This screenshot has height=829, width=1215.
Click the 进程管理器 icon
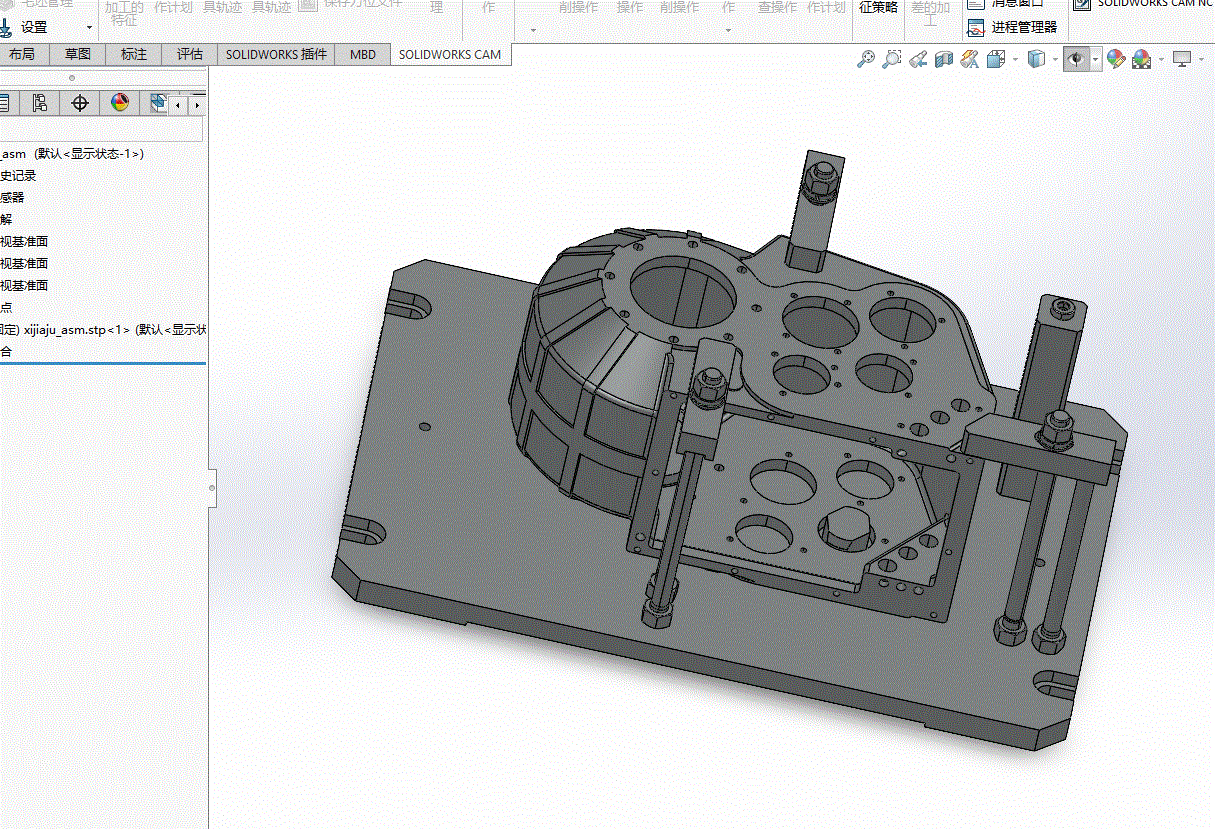coord(976,28)
